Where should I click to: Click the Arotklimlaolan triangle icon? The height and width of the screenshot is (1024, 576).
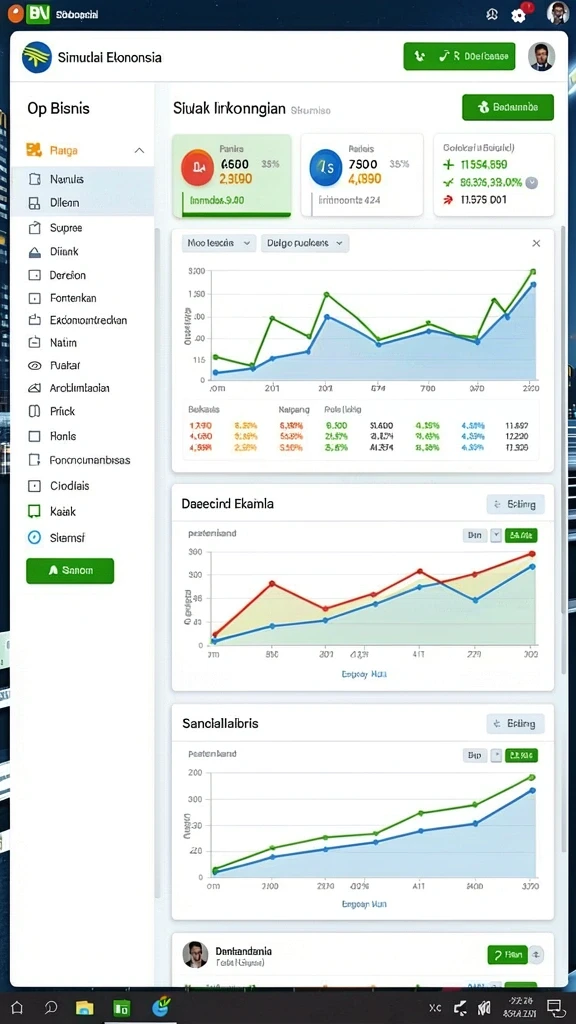point(35,388)
